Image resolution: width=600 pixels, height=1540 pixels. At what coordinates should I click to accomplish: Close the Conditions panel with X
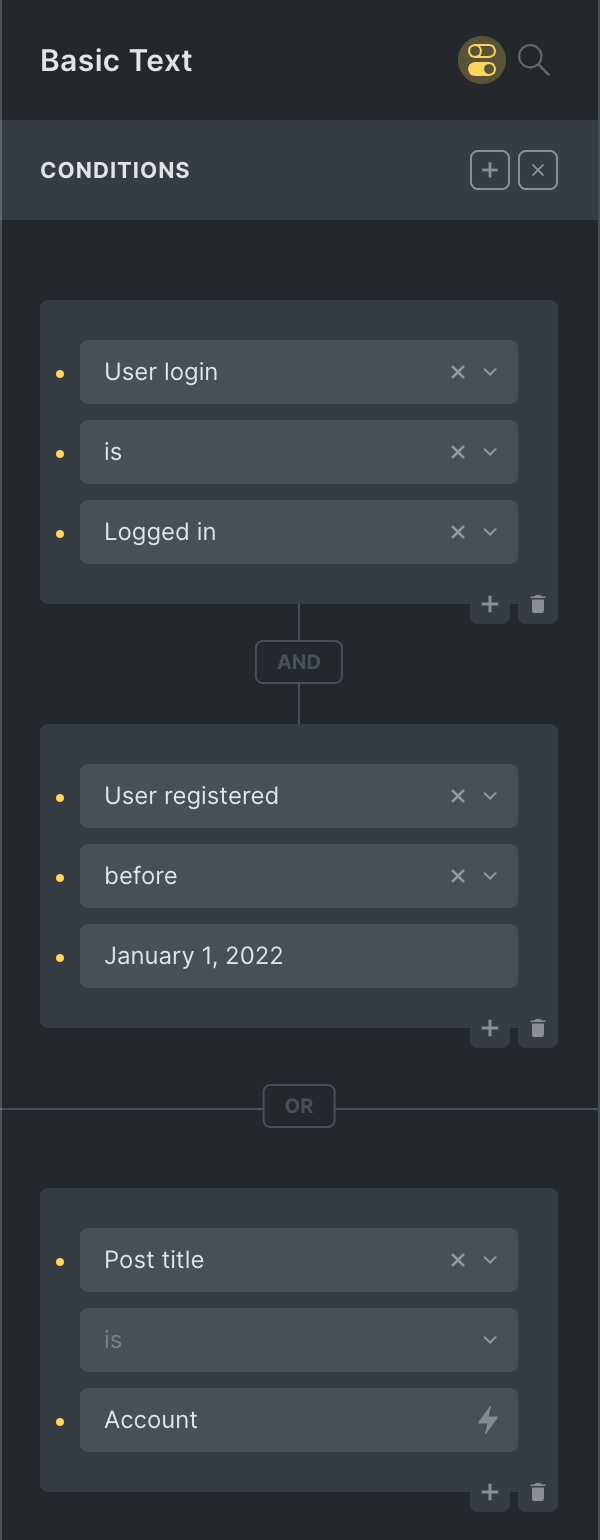point(538,170)
